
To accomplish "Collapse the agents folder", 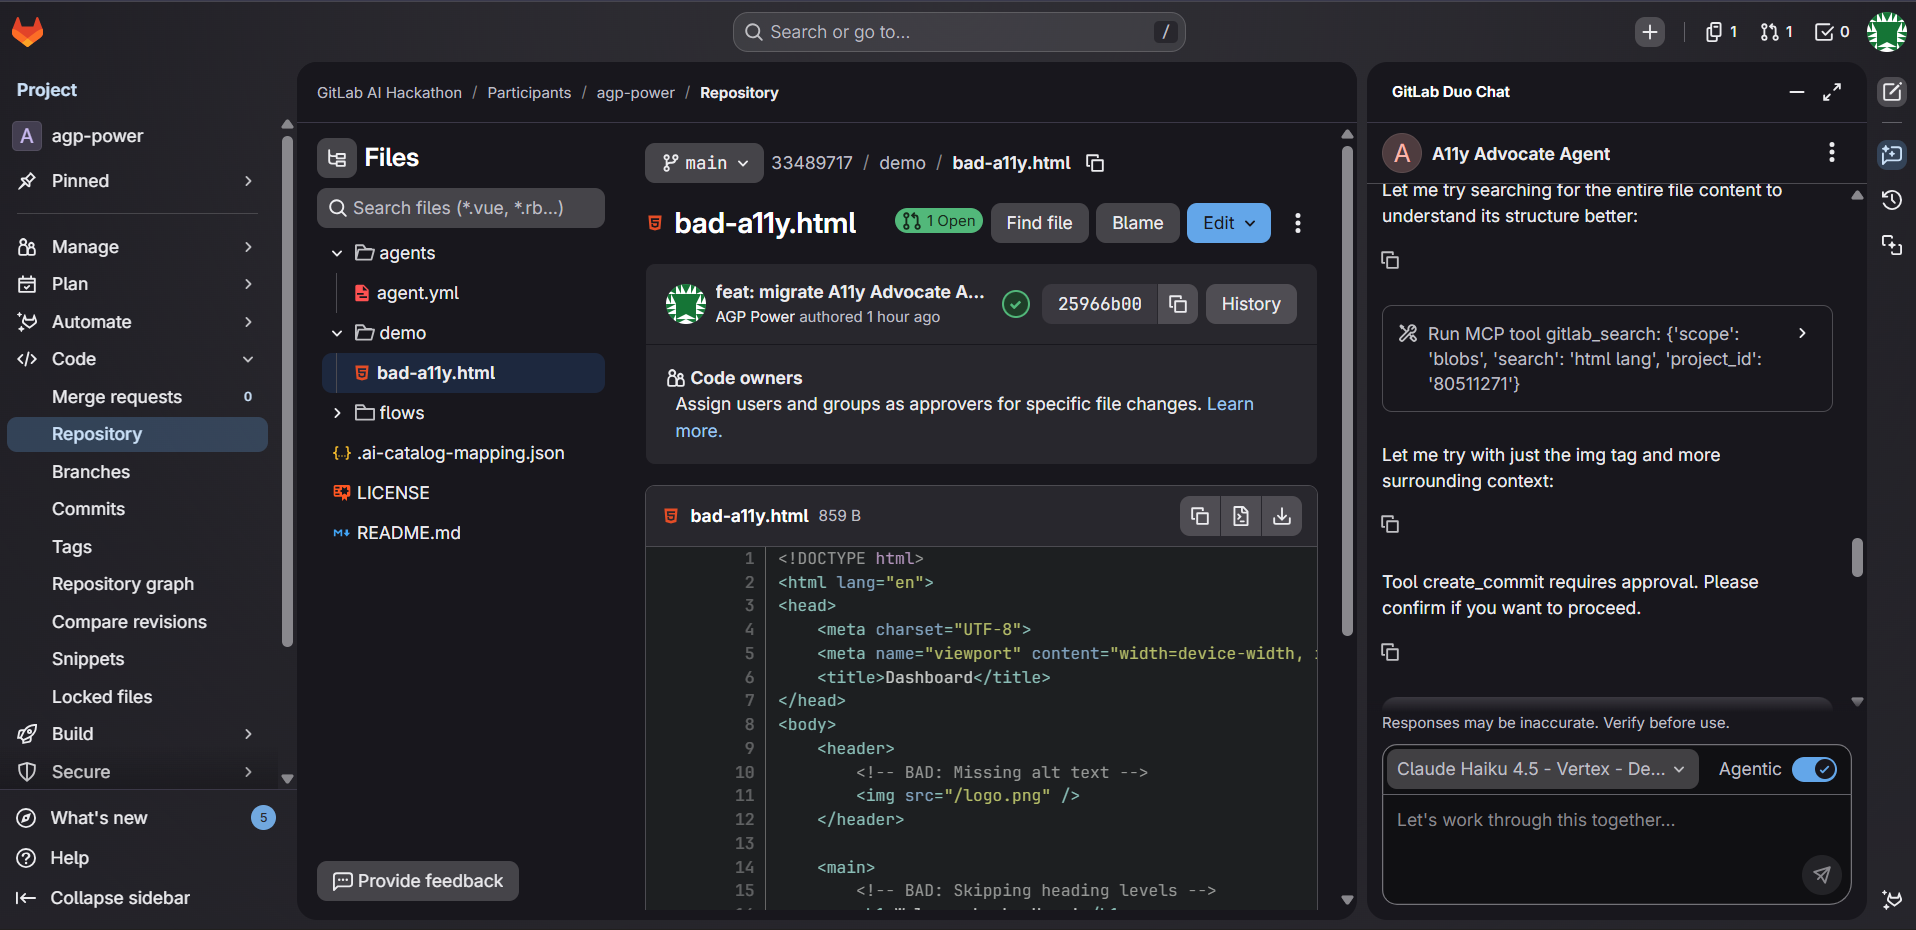I will [337, 253].
